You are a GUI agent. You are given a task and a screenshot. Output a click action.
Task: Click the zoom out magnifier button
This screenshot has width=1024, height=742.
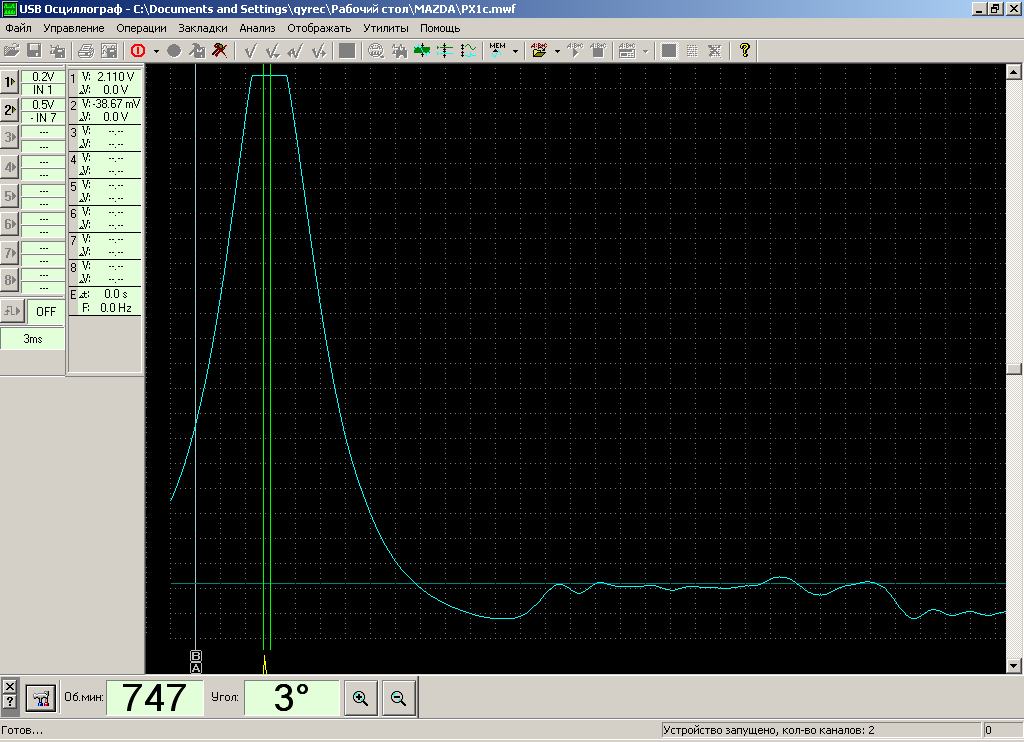coord(398,698)
